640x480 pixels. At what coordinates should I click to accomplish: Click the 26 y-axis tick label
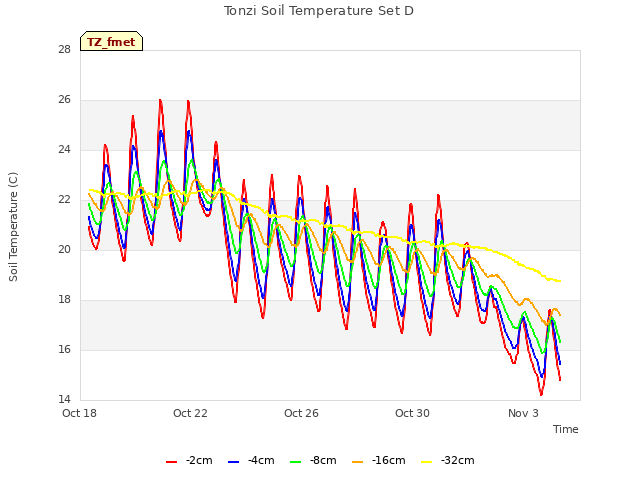(x=64, y=100)
